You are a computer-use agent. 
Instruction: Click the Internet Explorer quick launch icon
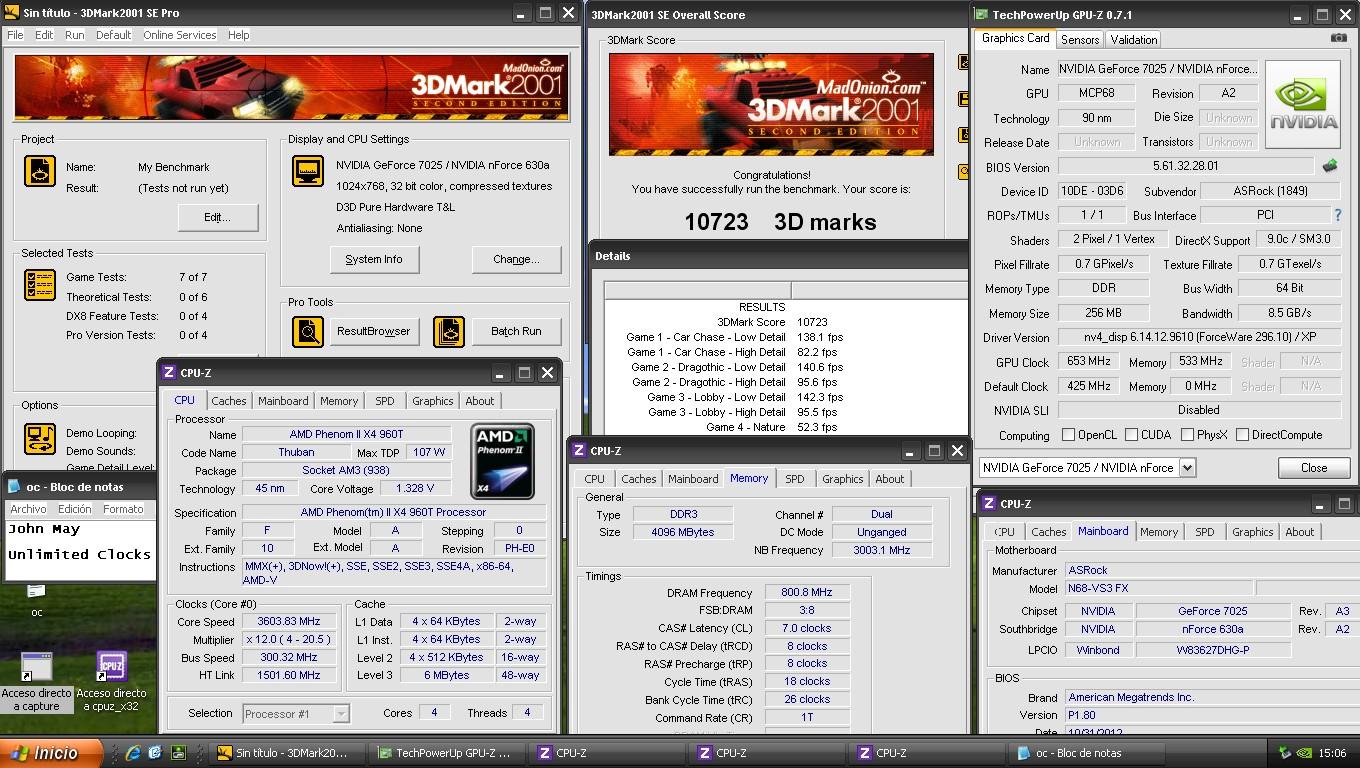pyautogui.click(x=132, y=753)
